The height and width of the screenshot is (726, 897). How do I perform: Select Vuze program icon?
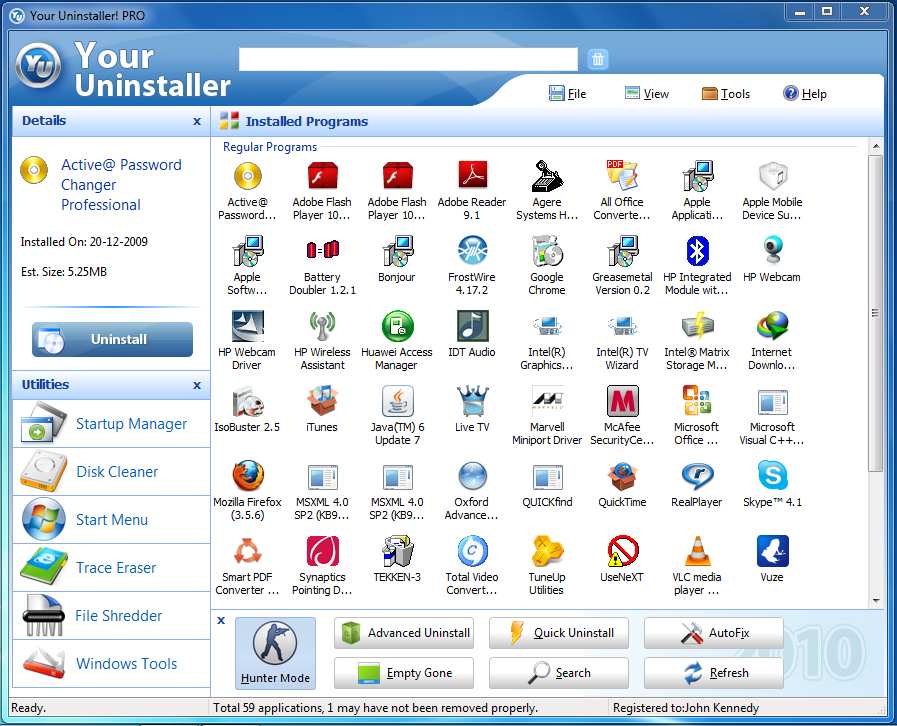772,551
